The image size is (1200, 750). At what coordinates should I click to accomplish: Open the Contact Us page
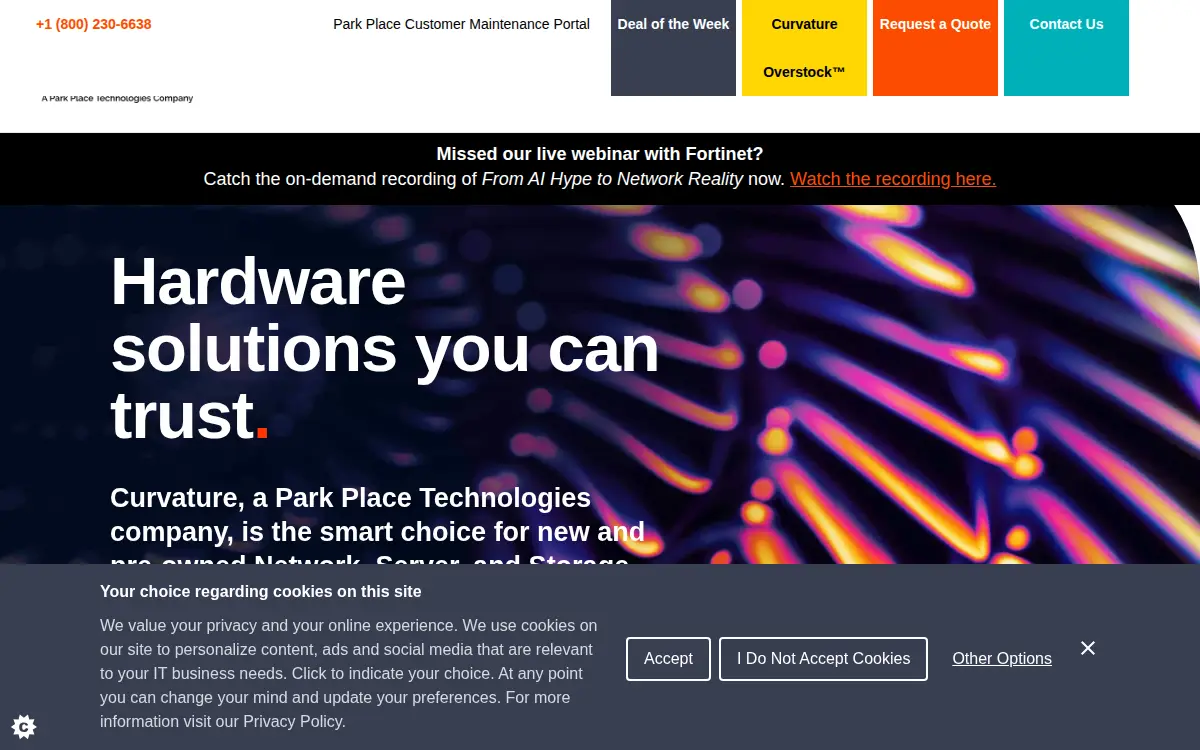point(1066,48)
